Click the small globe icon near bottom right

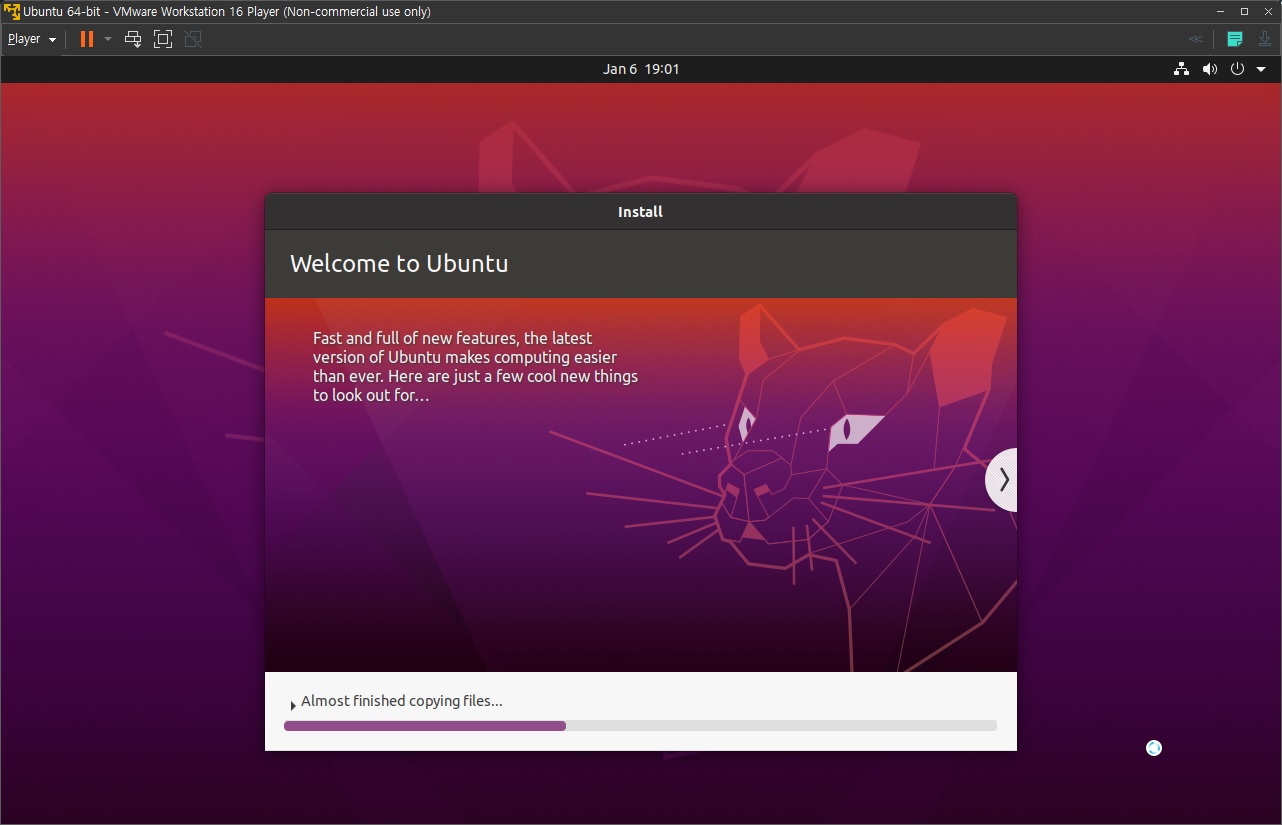coord(1154,748)
